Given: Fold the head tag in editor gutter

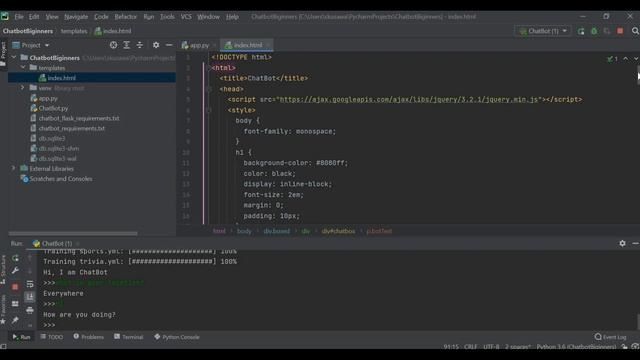Looking at the screenshot, I should coord(209,89).
